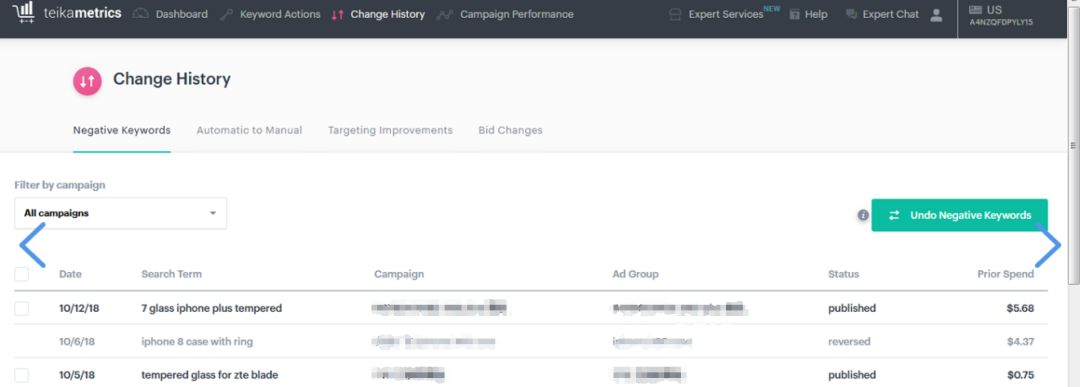Screen dimensions: 1080x387
Task: Open the Help link in top bar
Action: tap(809, 14)
